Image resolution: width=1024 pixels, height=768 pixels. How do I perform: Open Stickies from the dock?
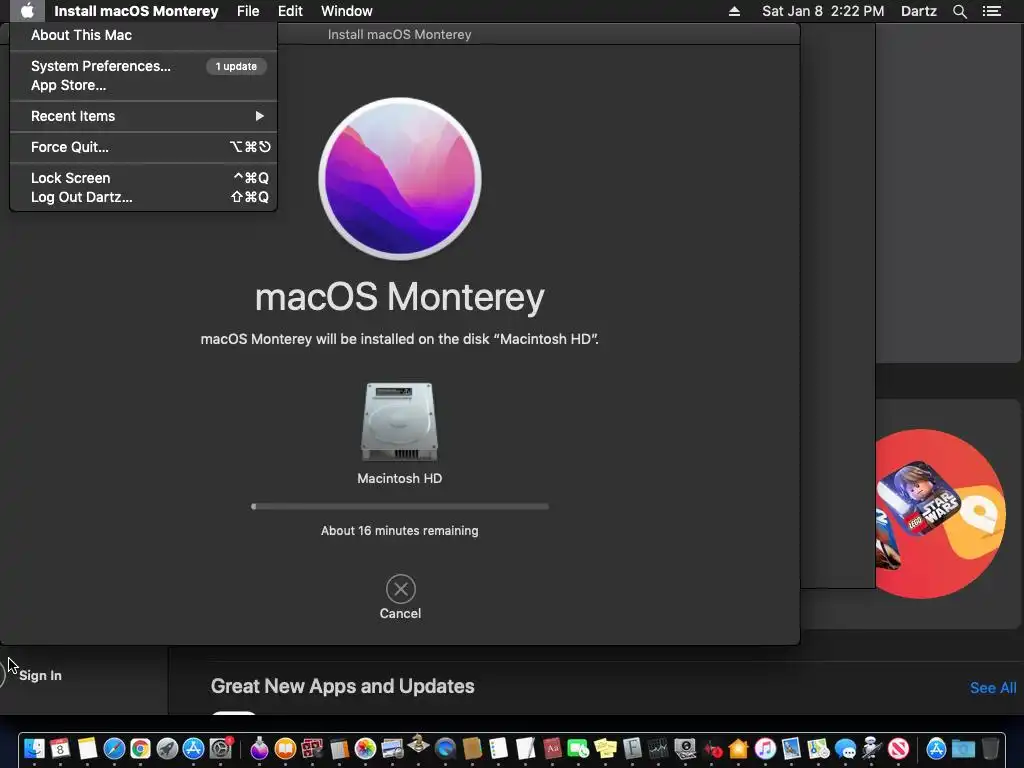605,748
